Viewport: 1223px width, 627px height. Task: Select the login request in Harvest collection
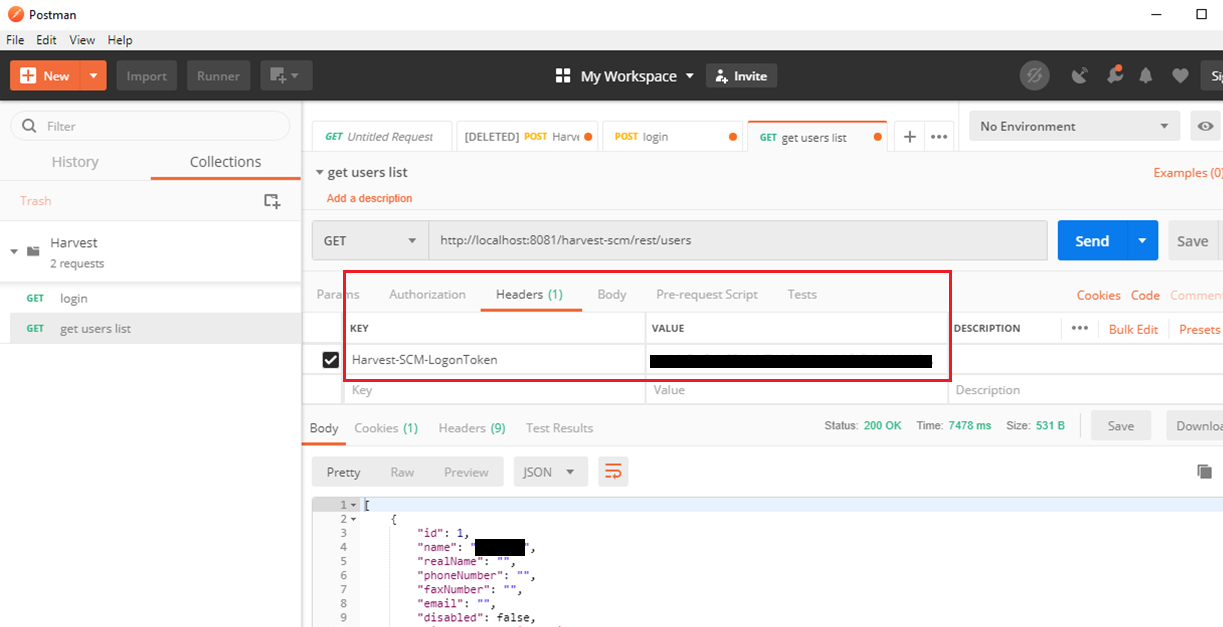[73, 298]
